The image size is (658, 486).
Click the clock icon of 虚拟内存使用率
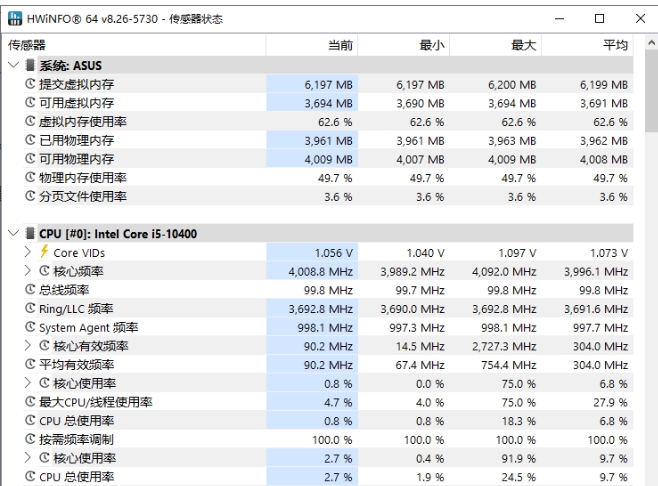30,121
